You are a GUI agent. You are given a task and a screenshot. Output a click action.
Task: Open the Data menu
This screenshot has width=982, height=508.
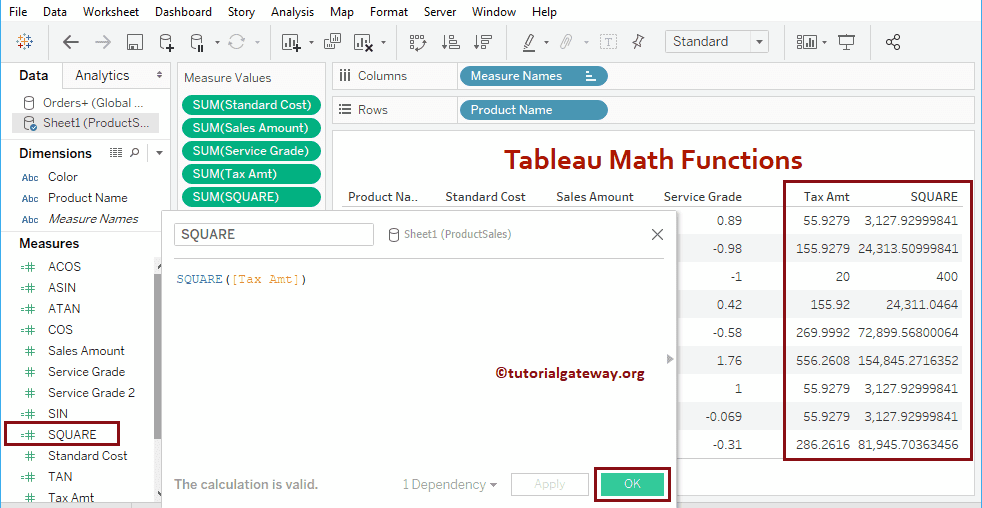pos(55,12)
